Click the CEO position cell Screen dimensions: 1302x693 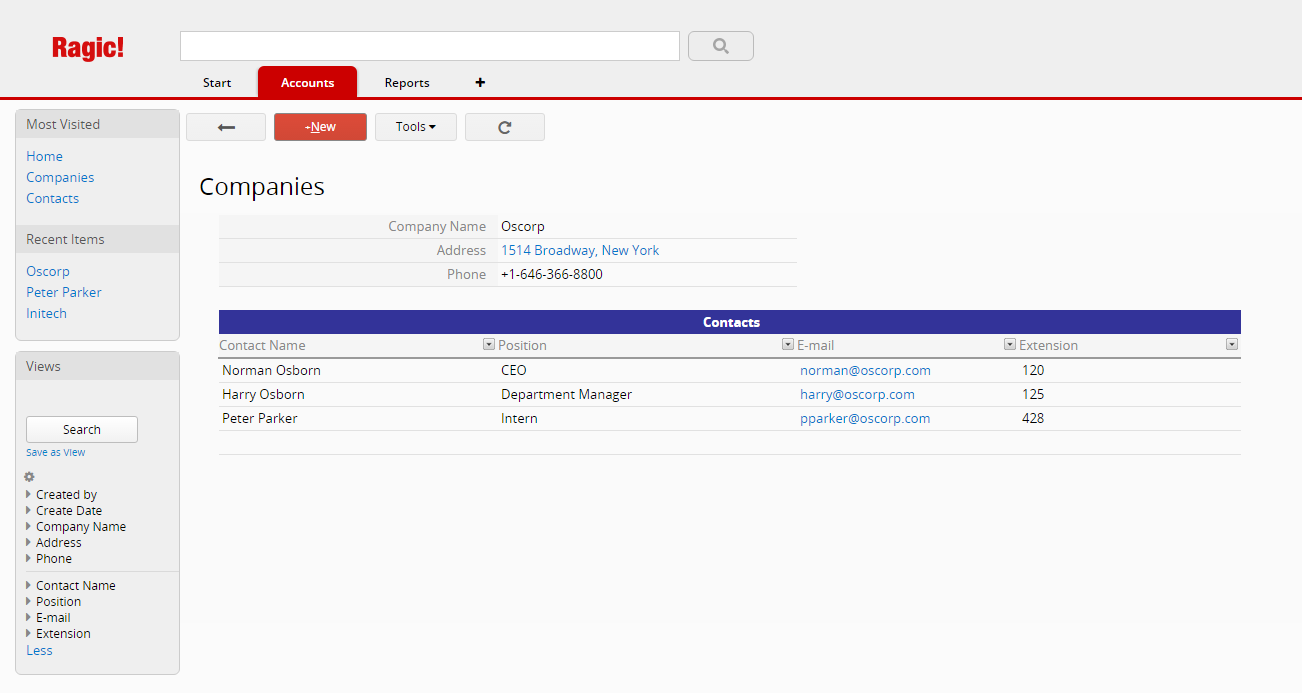[x=514, y=371]
